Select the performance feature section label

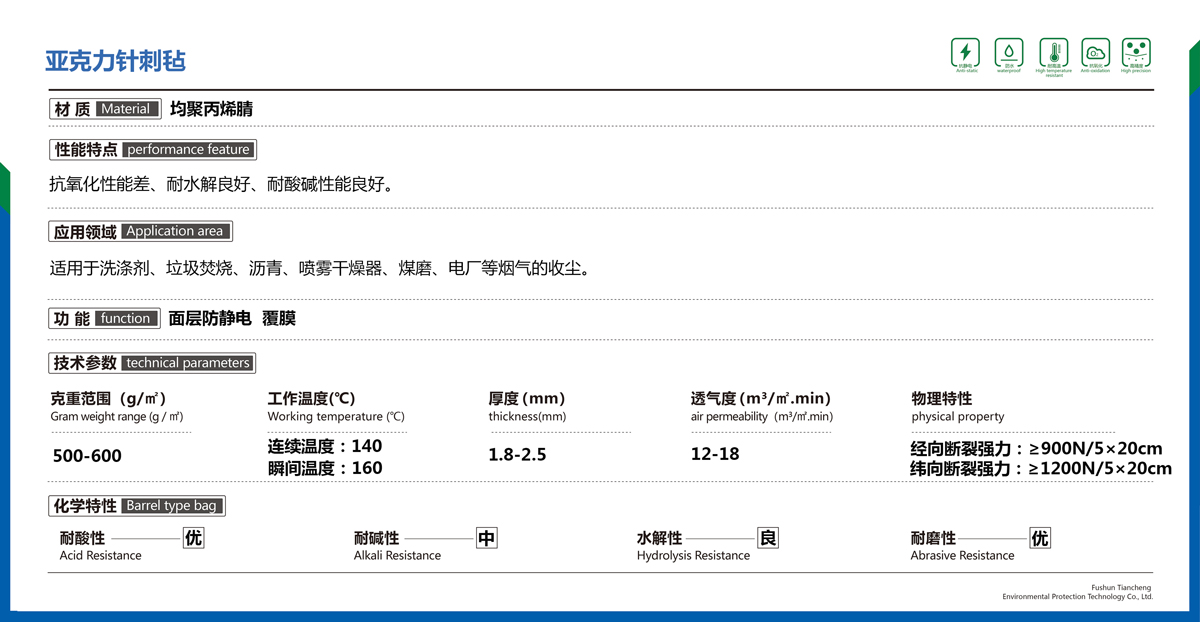coord(153,150)
